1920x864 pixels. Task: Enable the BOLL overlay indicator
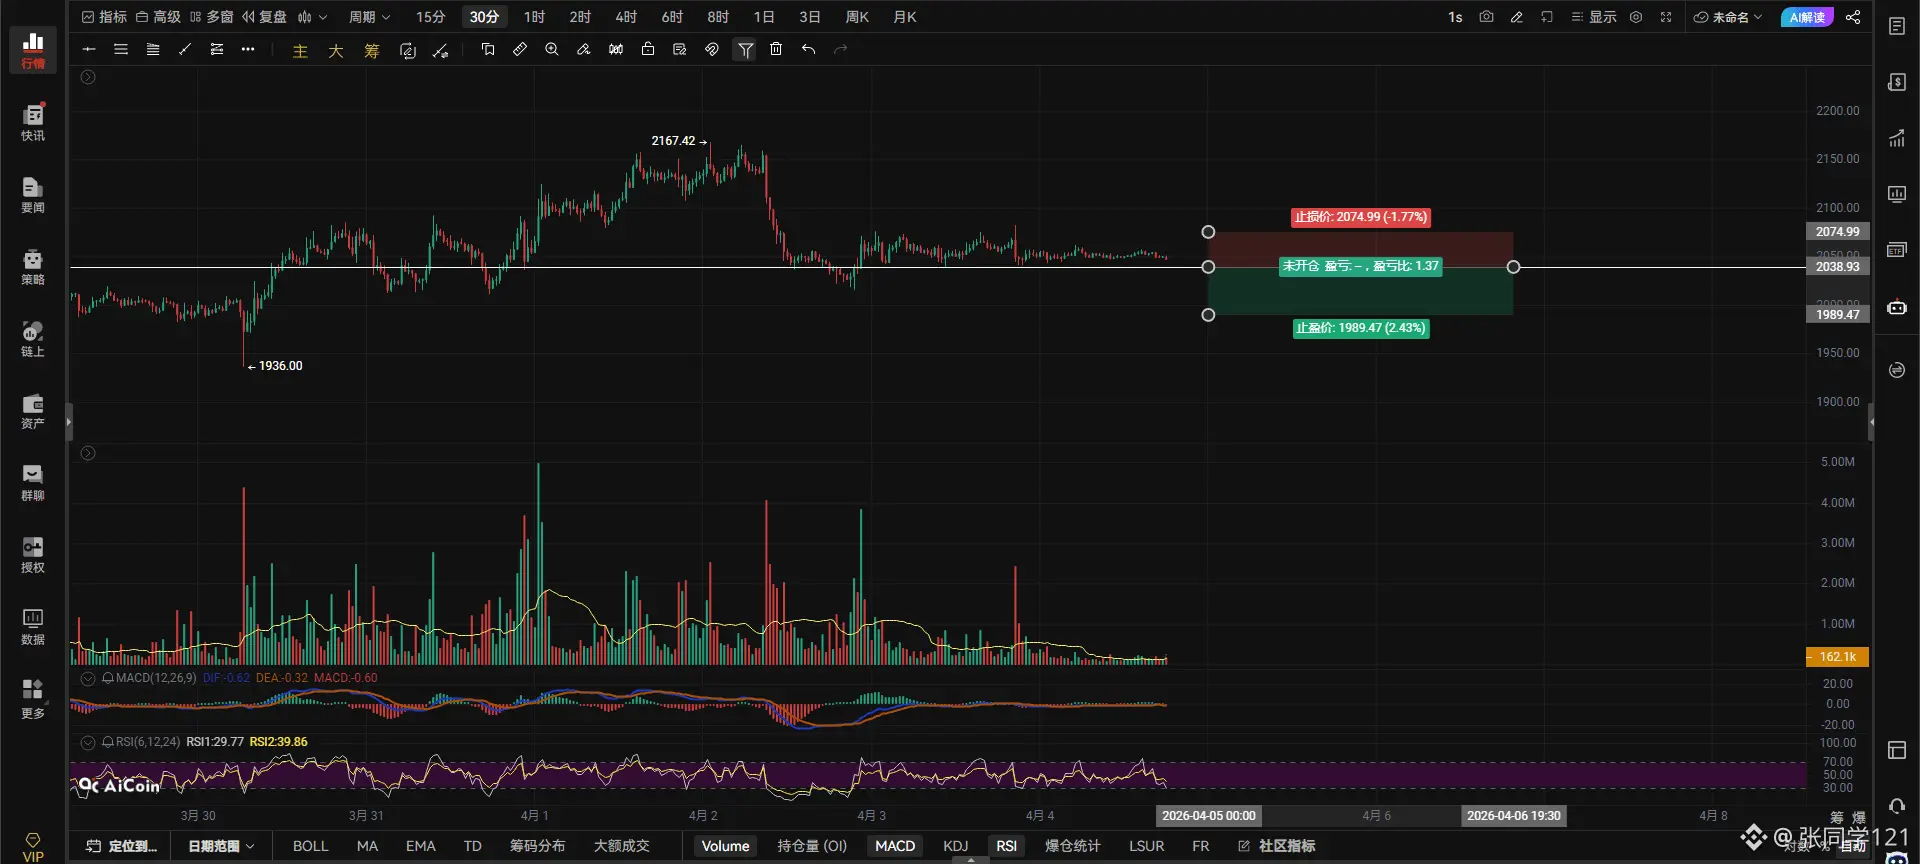coord(310,846)
